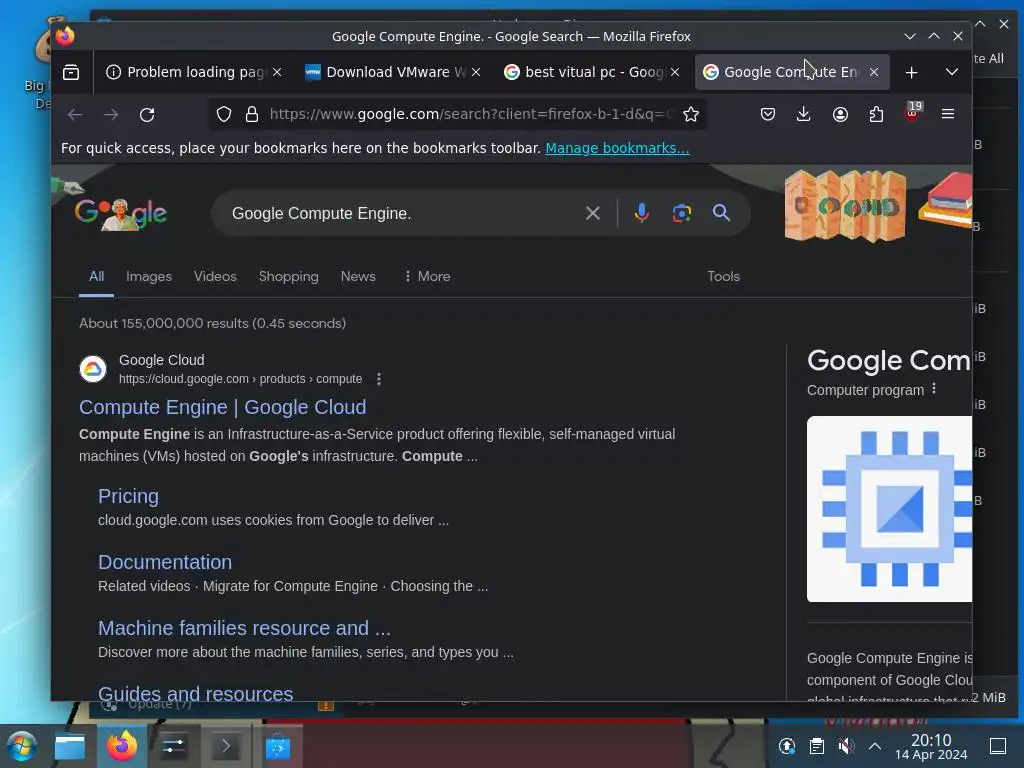
Task: Go back to previous page
Action: pyautogui.click(x=75, y=114)
